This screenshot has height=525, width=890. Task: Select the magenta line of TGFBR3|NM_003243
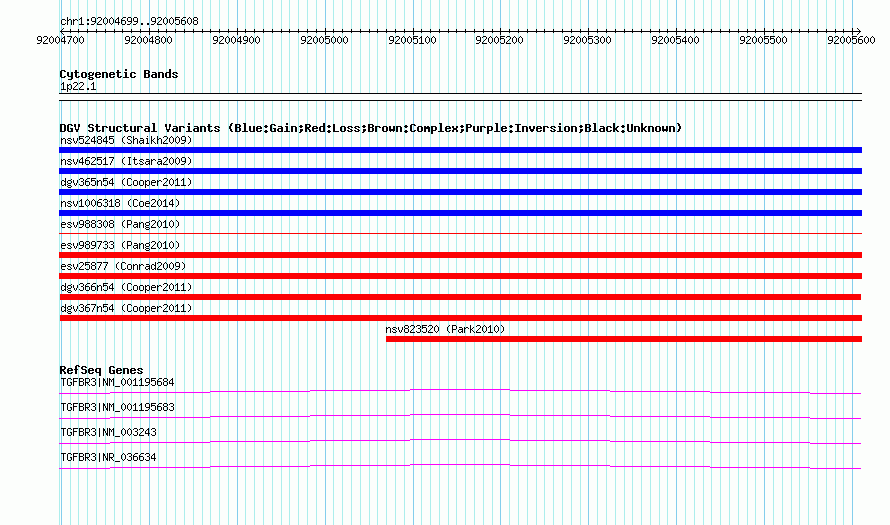(460, 441)
